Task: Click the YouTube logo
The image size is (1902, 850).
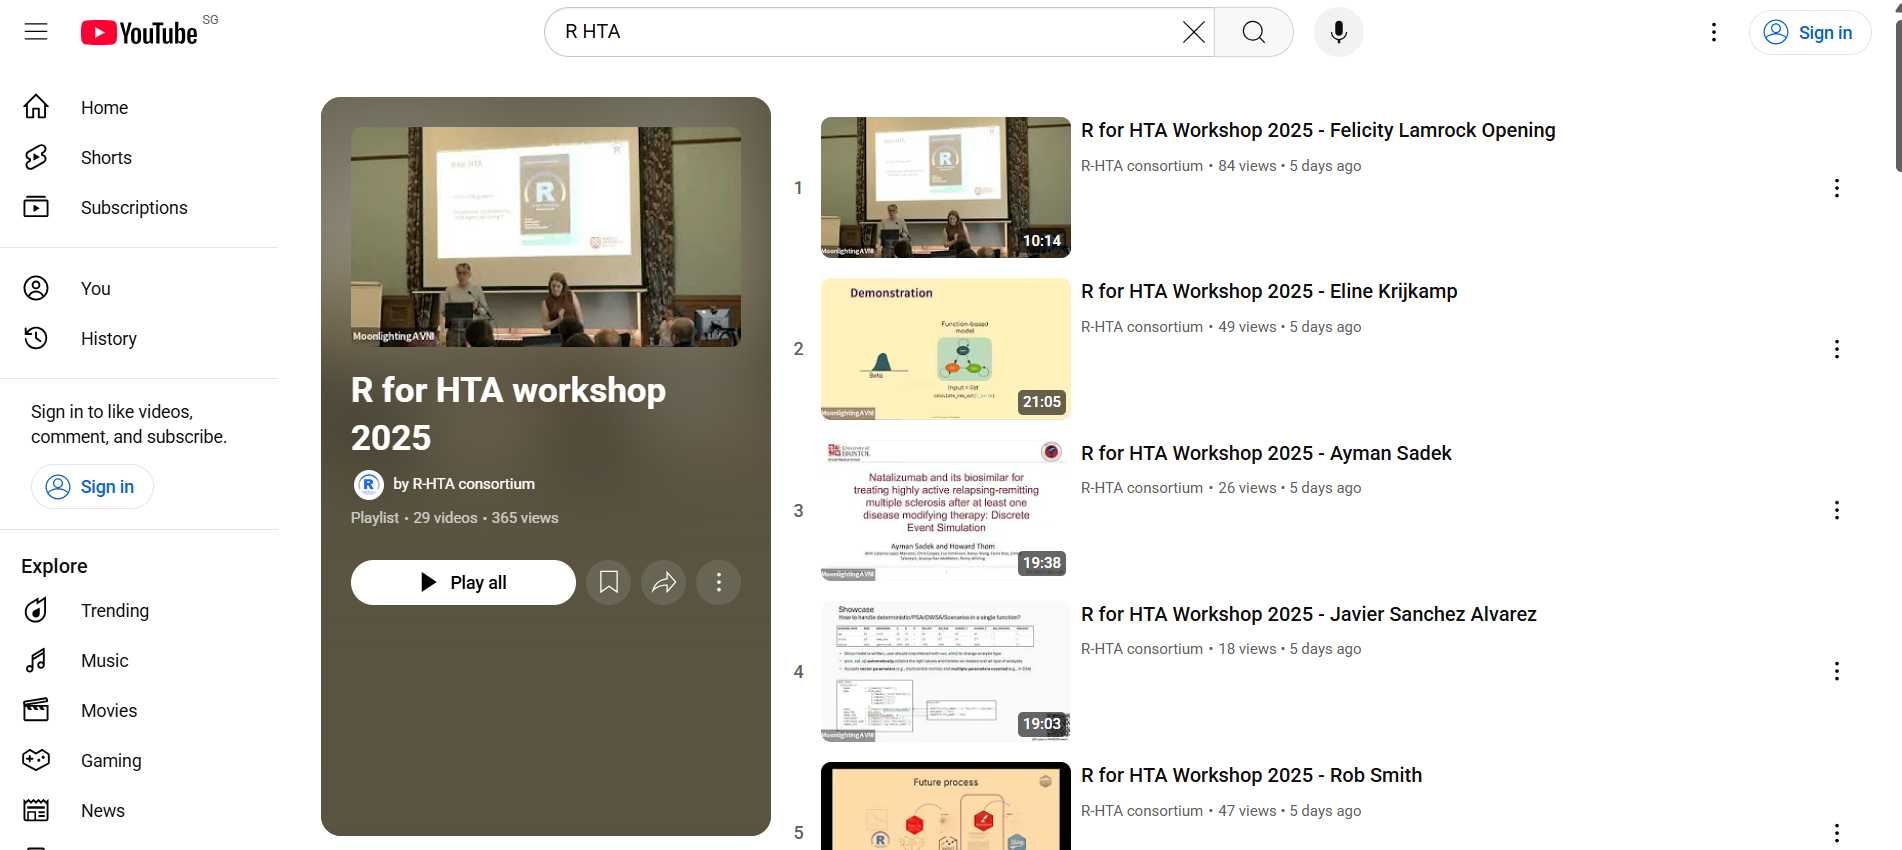Action: [x=139, y=33]
